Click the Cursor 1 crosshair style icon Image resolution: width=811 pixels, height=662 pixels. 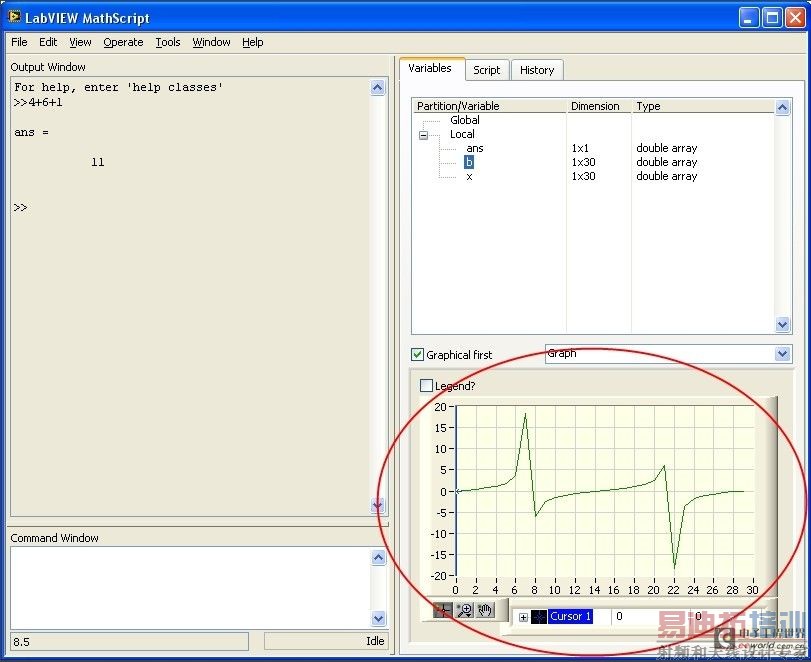(538, 616)
